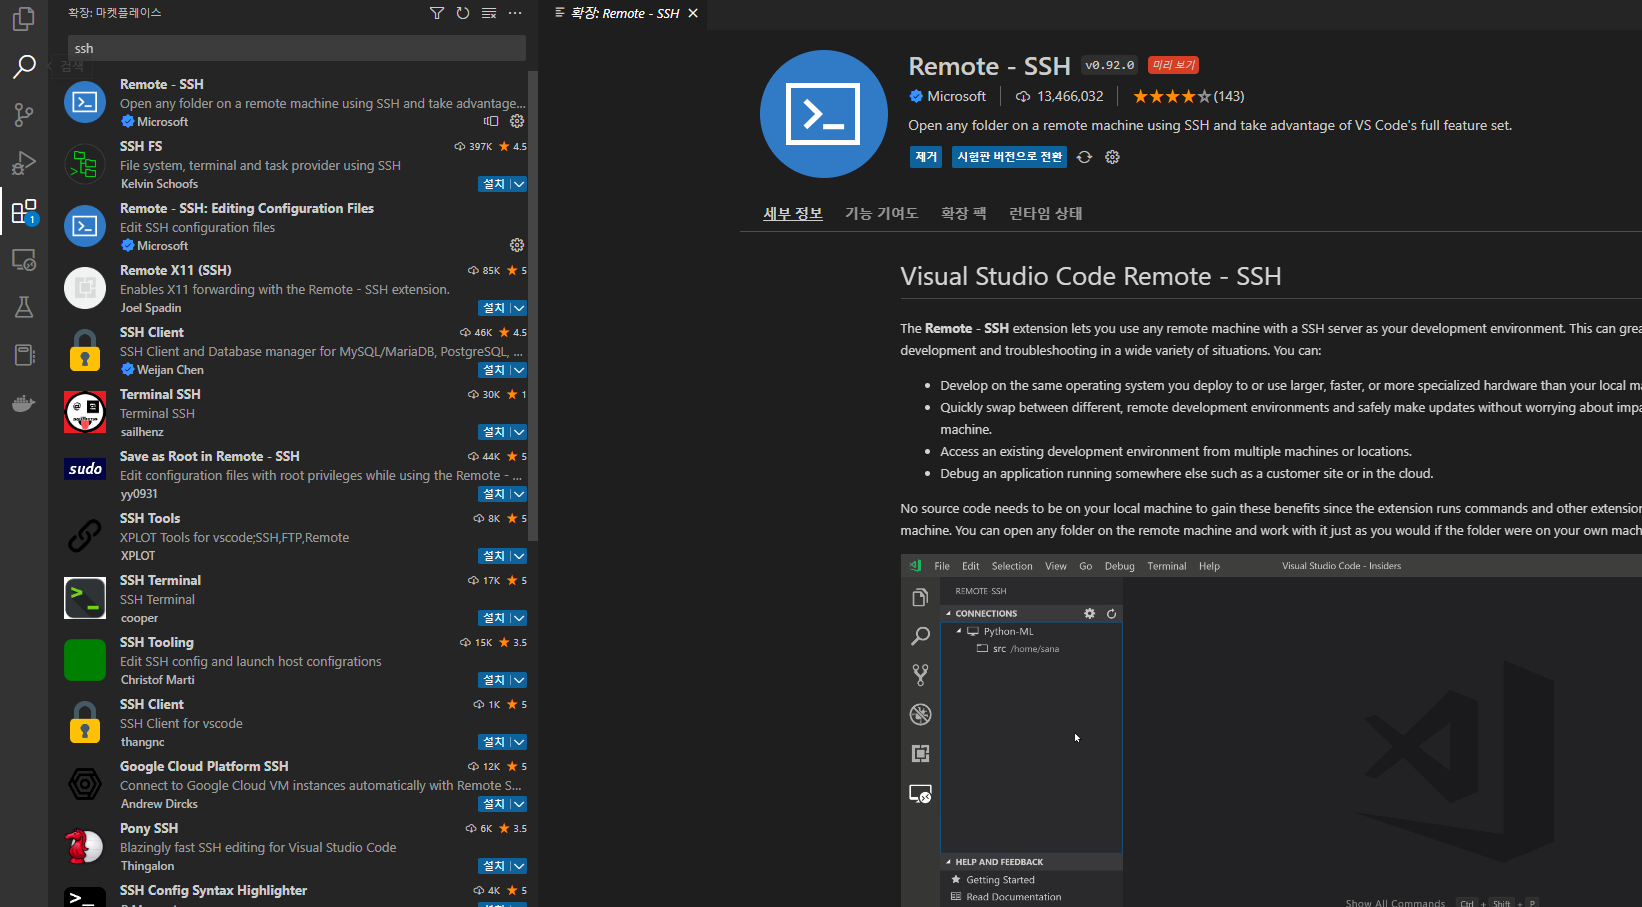This screenshot has height=907, width=1642.
Task: Select the SSH Tools link icon
Action: pos(85,536)
